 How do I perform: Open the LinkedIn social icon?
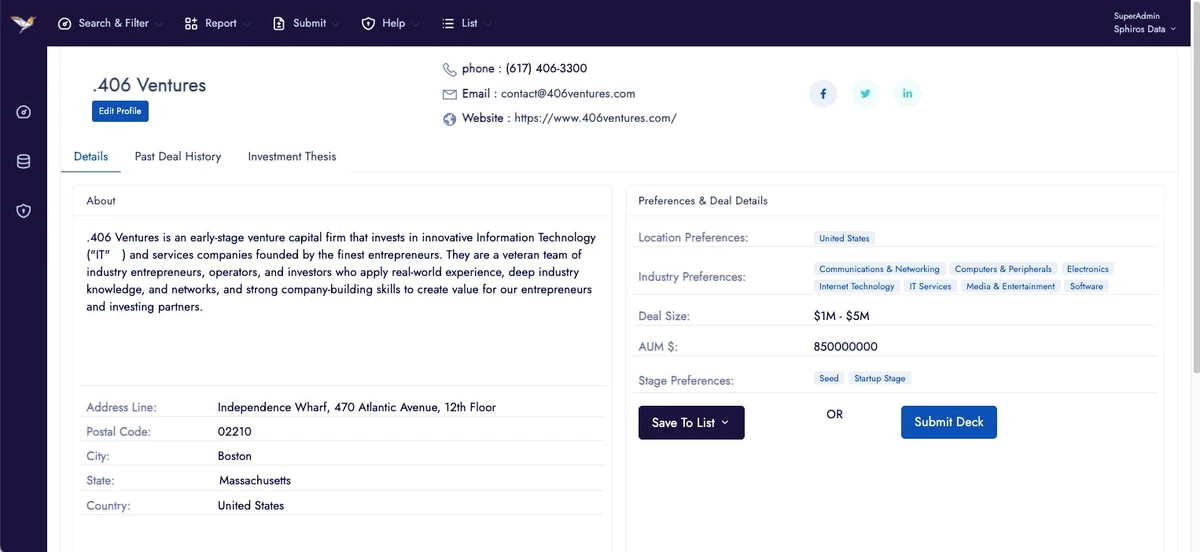[908, 94]
